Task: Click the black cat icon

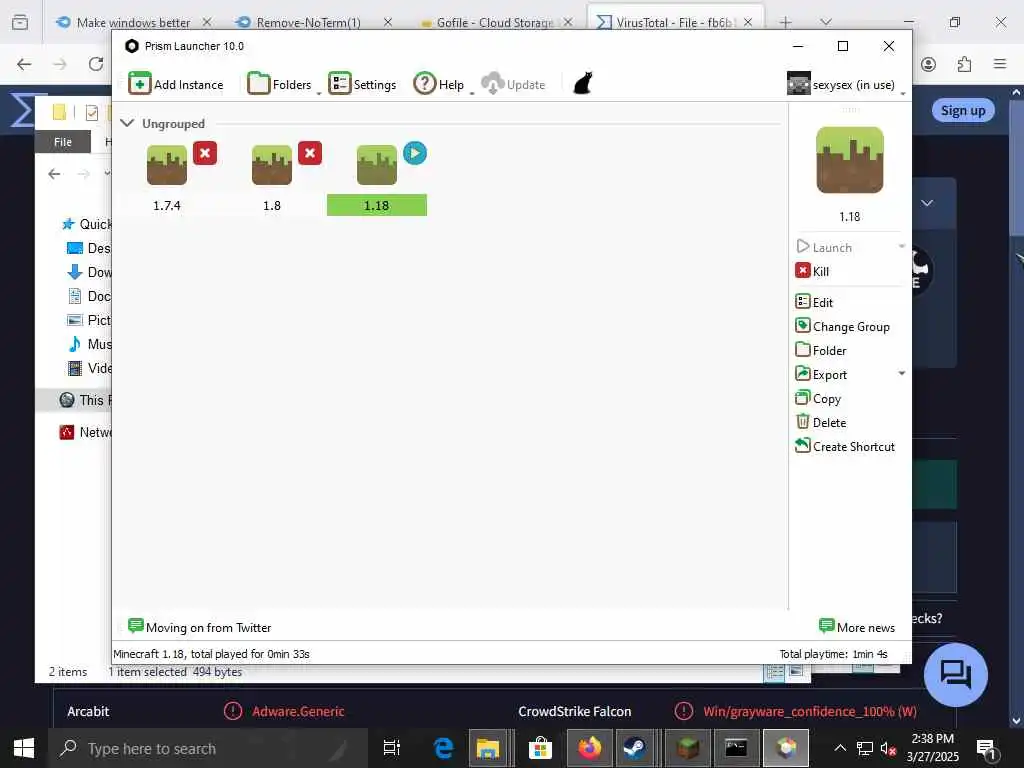Action: 583,84
